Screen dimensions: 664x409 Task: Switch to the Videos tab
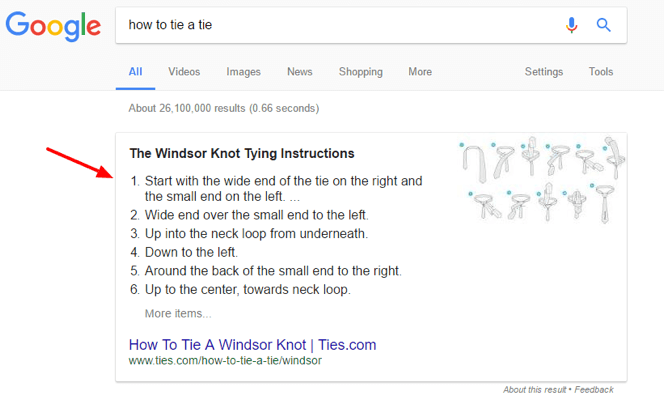[184, 72]
